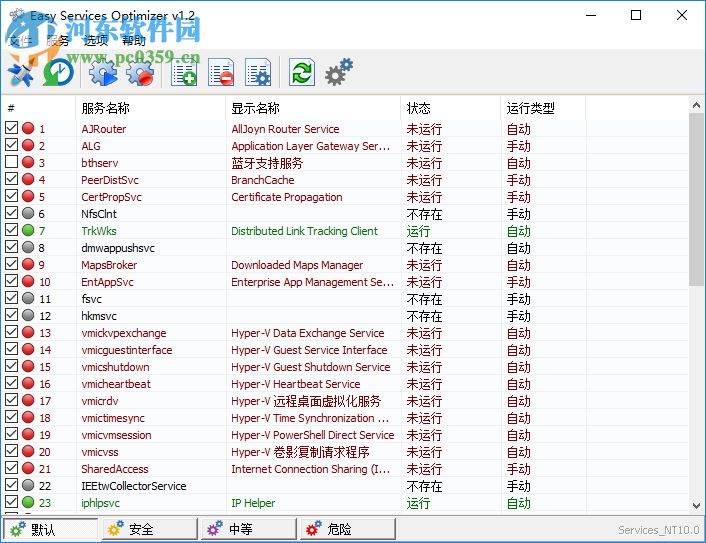Uncheck the ALG service checkbox
The width and height of the screenshot is (706, 543).
12,145
